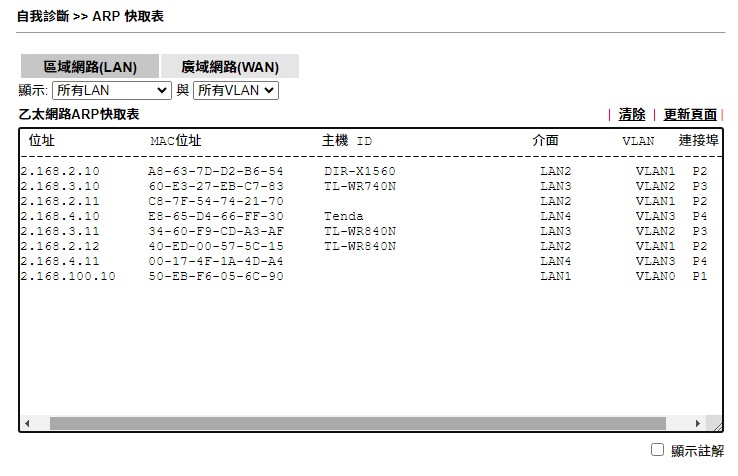Click MAC address 50-EB-F6-05-6C-90
This screenshot has width=738, height=476.
click(x=215, y=276)
